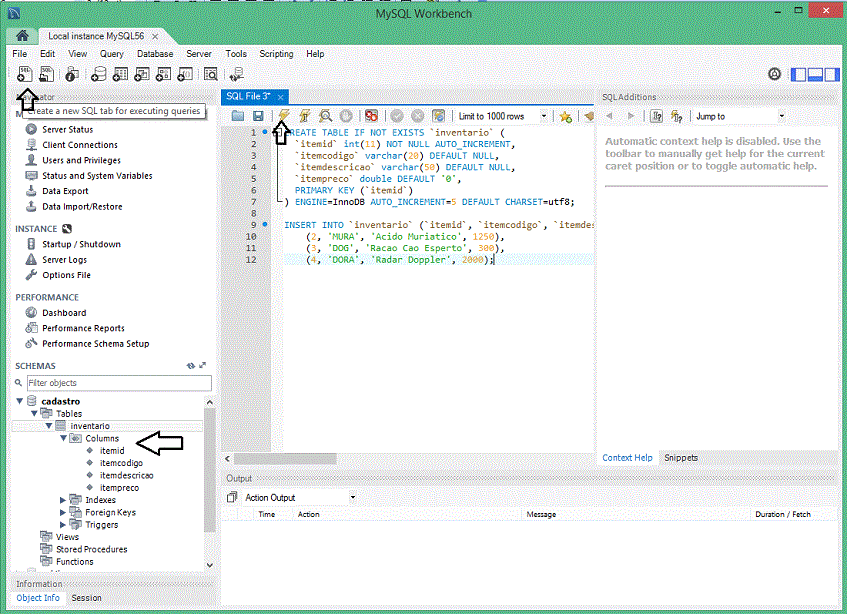Click the schema tree vertical scrollbar thumb
Screen dimensions: 847x614
pyautogui.click(x=210, y=470)
